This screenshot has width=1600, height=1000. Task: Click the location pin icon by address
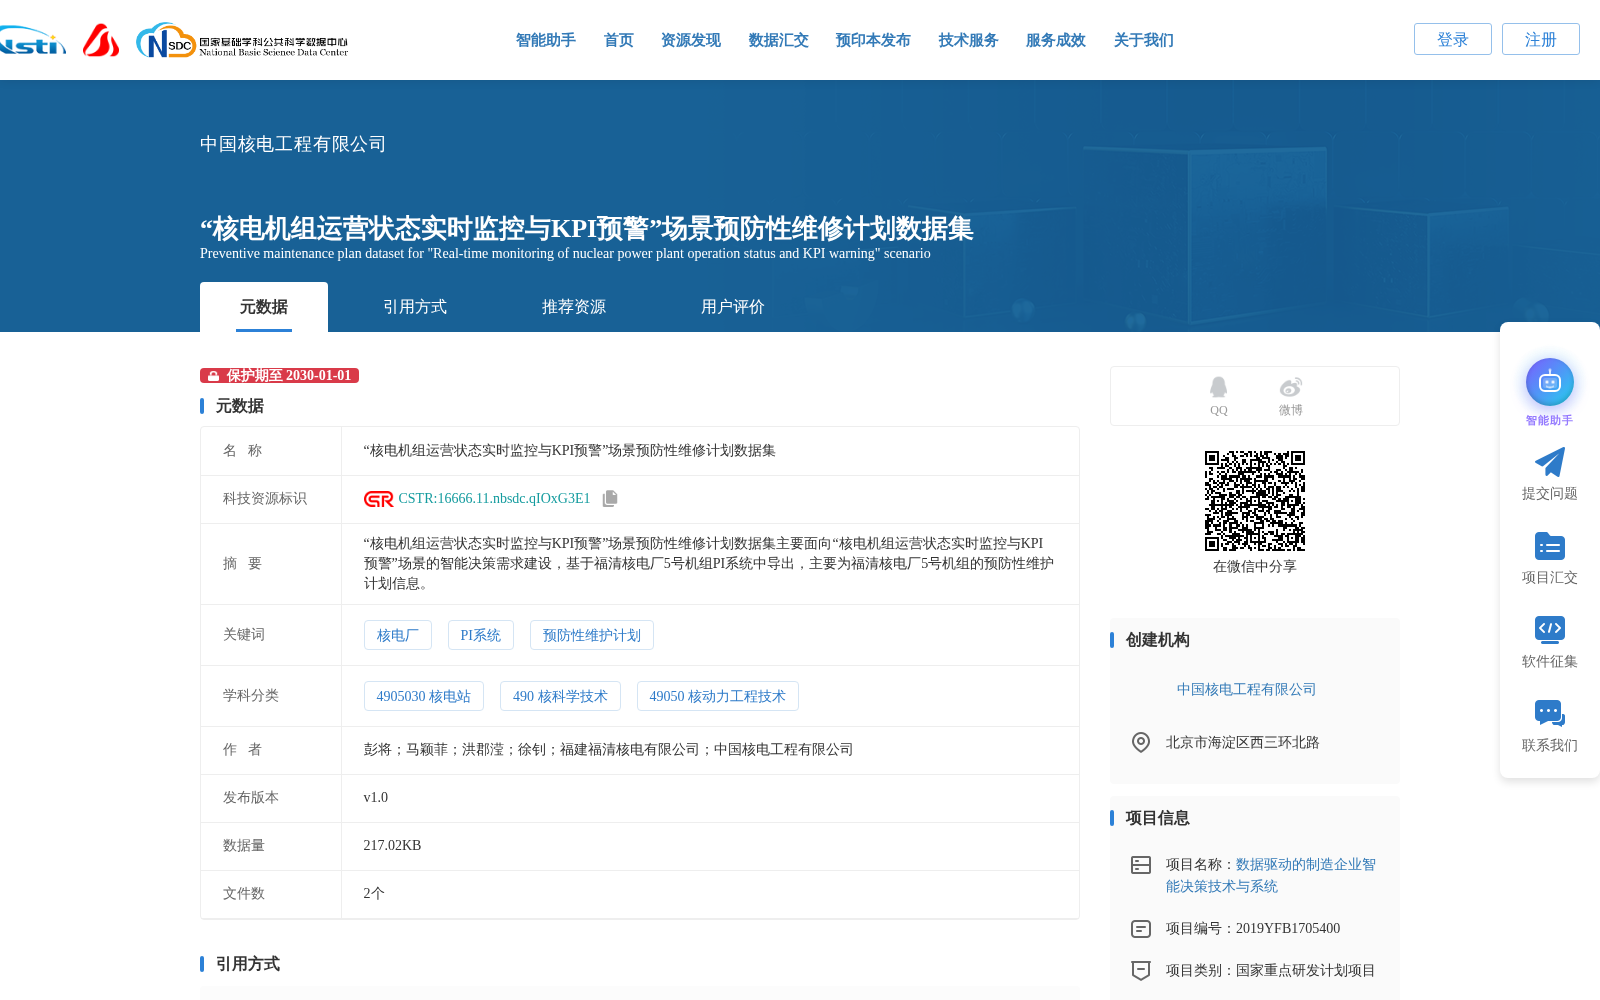tap(1141, 742)
